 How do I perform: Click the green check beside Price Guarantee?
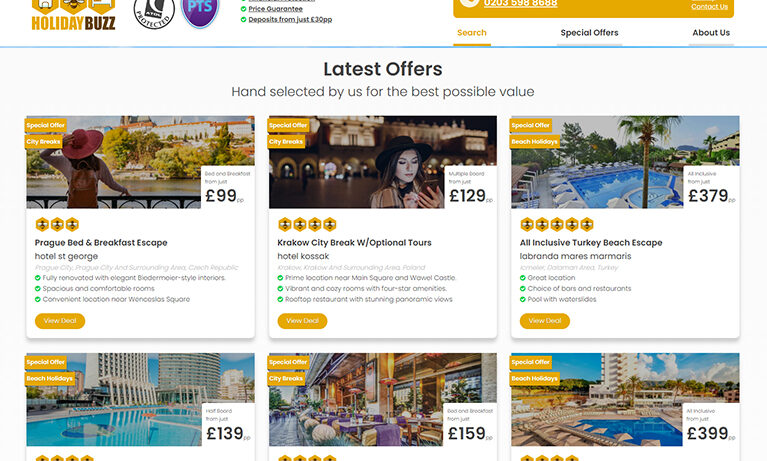tap(244, 9)
